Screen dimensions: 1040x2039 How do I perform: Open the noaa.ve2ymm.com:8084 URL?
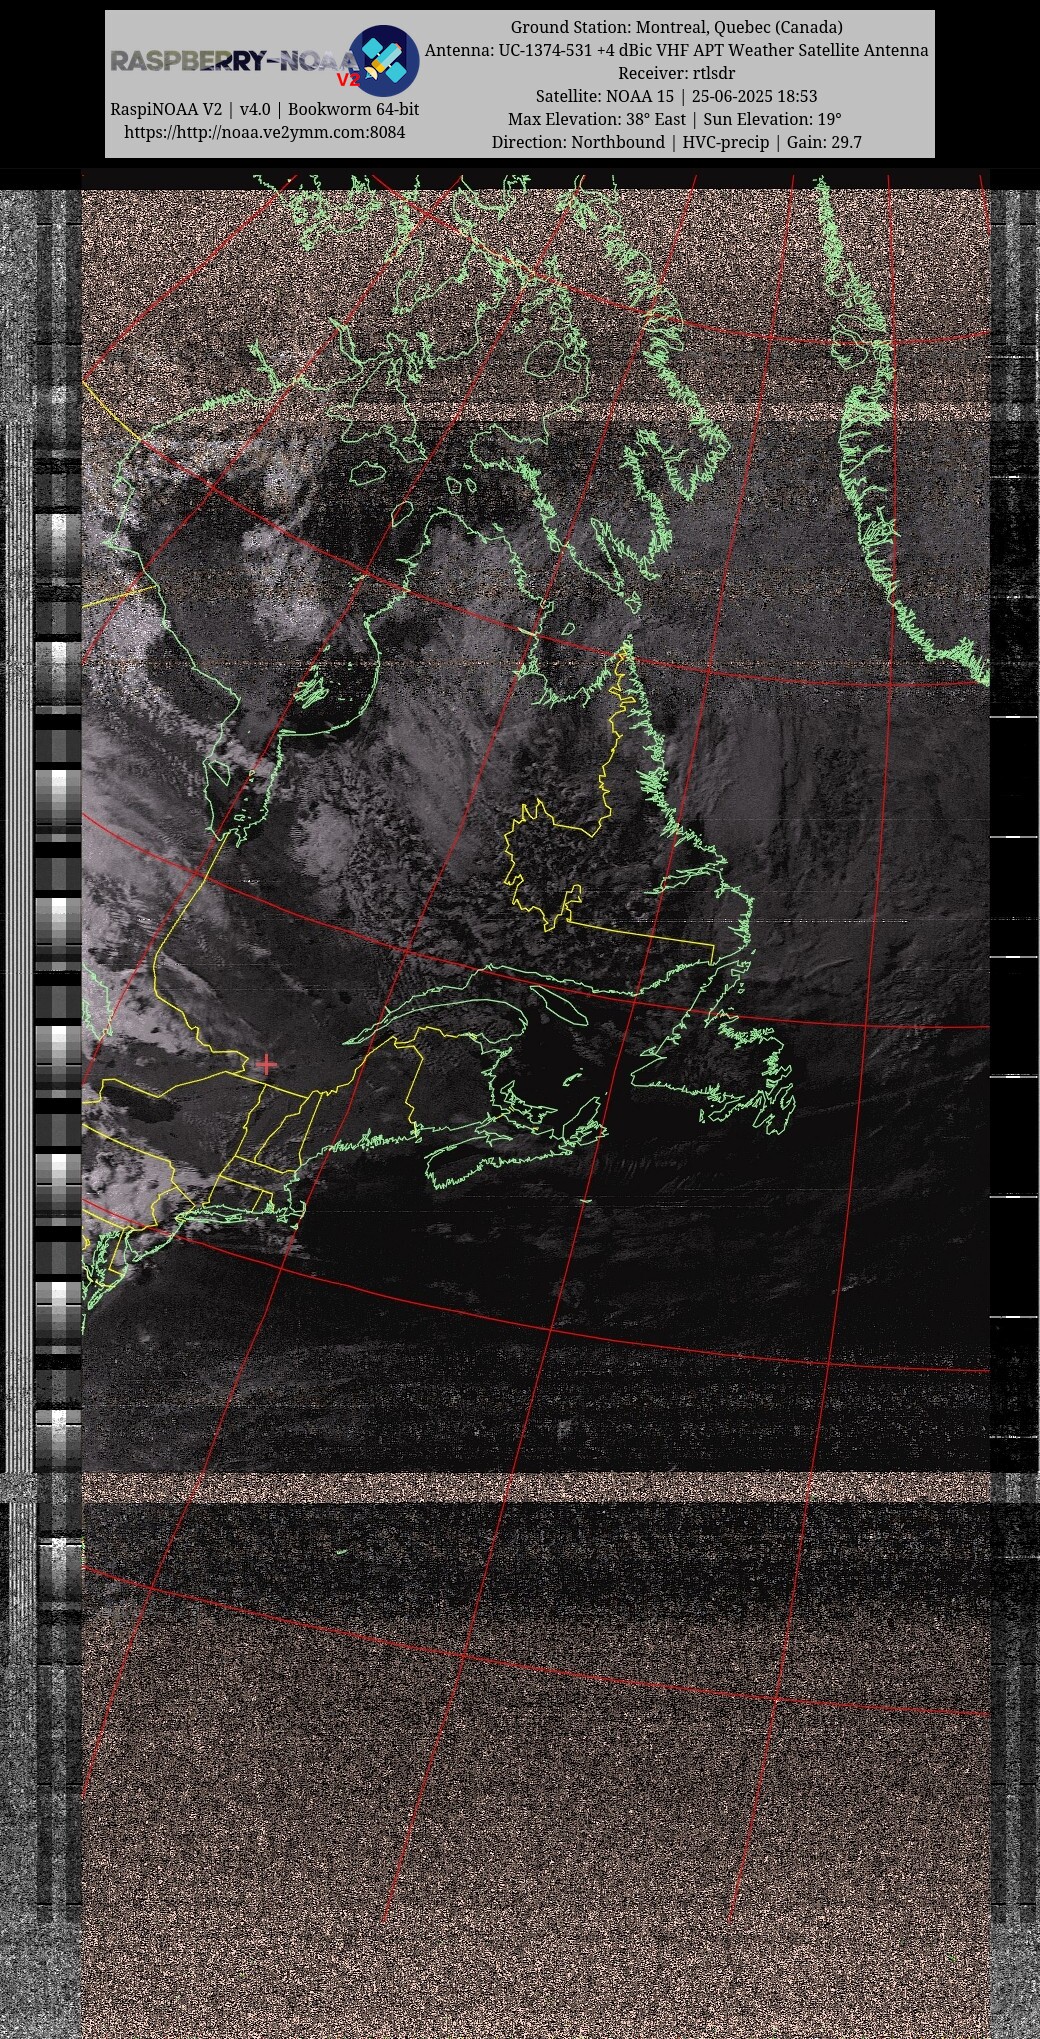[x=265, y=132]
